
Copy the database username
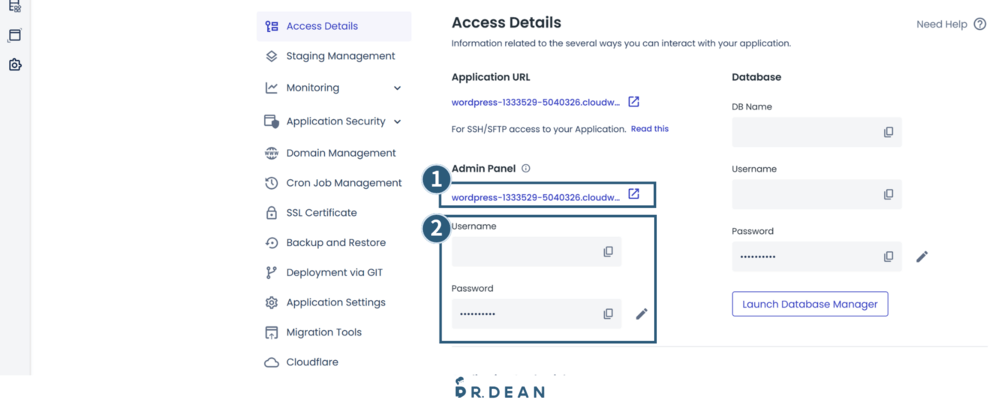(888, 195)
